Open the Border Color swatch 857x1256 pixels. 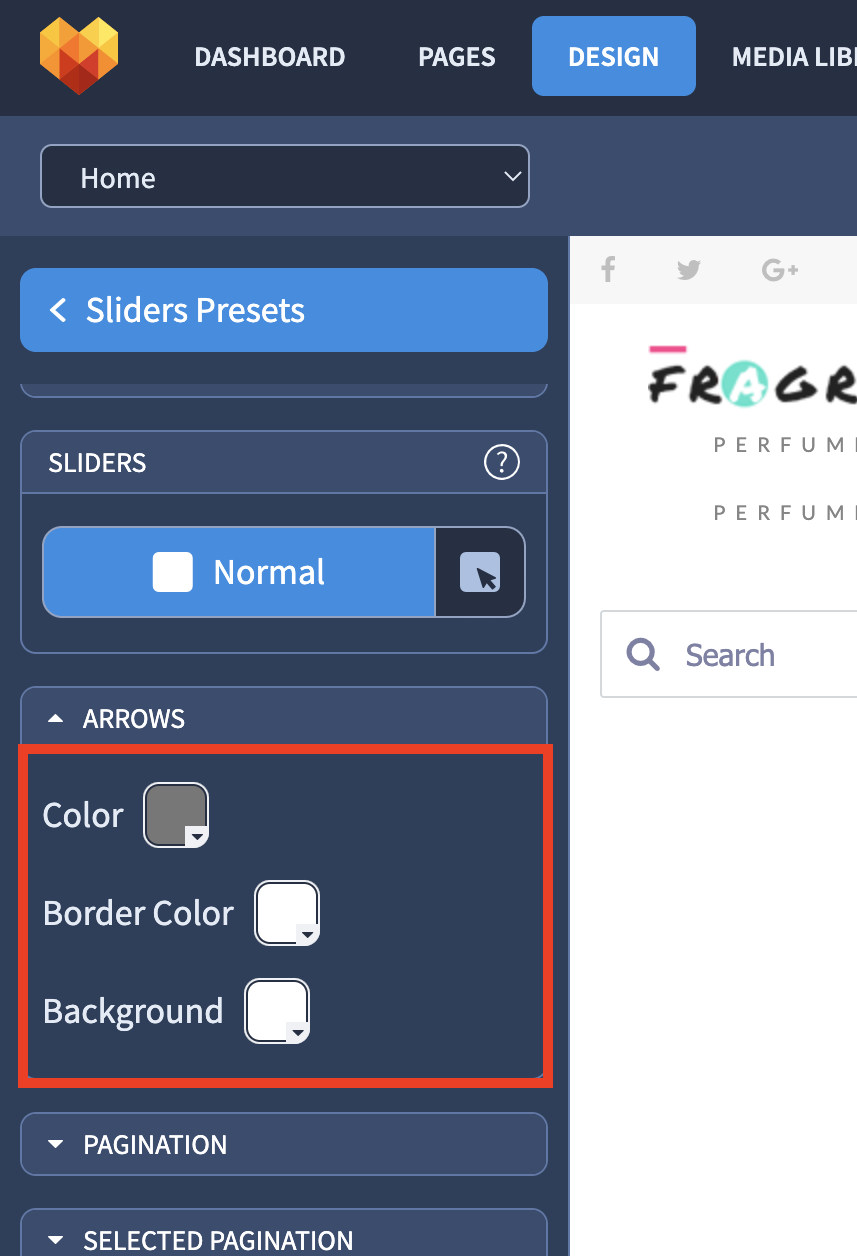[x=288, y=913]
